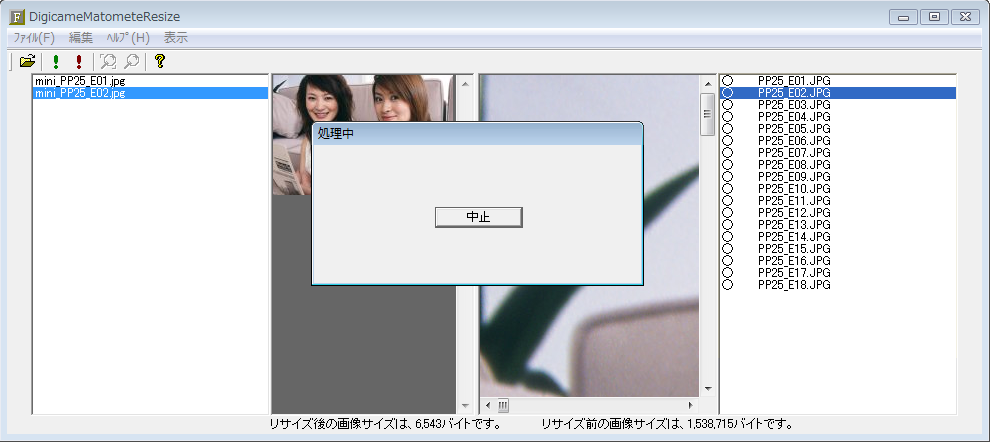Click the 中止 cancel button
The image size is (991, 443).
tap(478, 217)
